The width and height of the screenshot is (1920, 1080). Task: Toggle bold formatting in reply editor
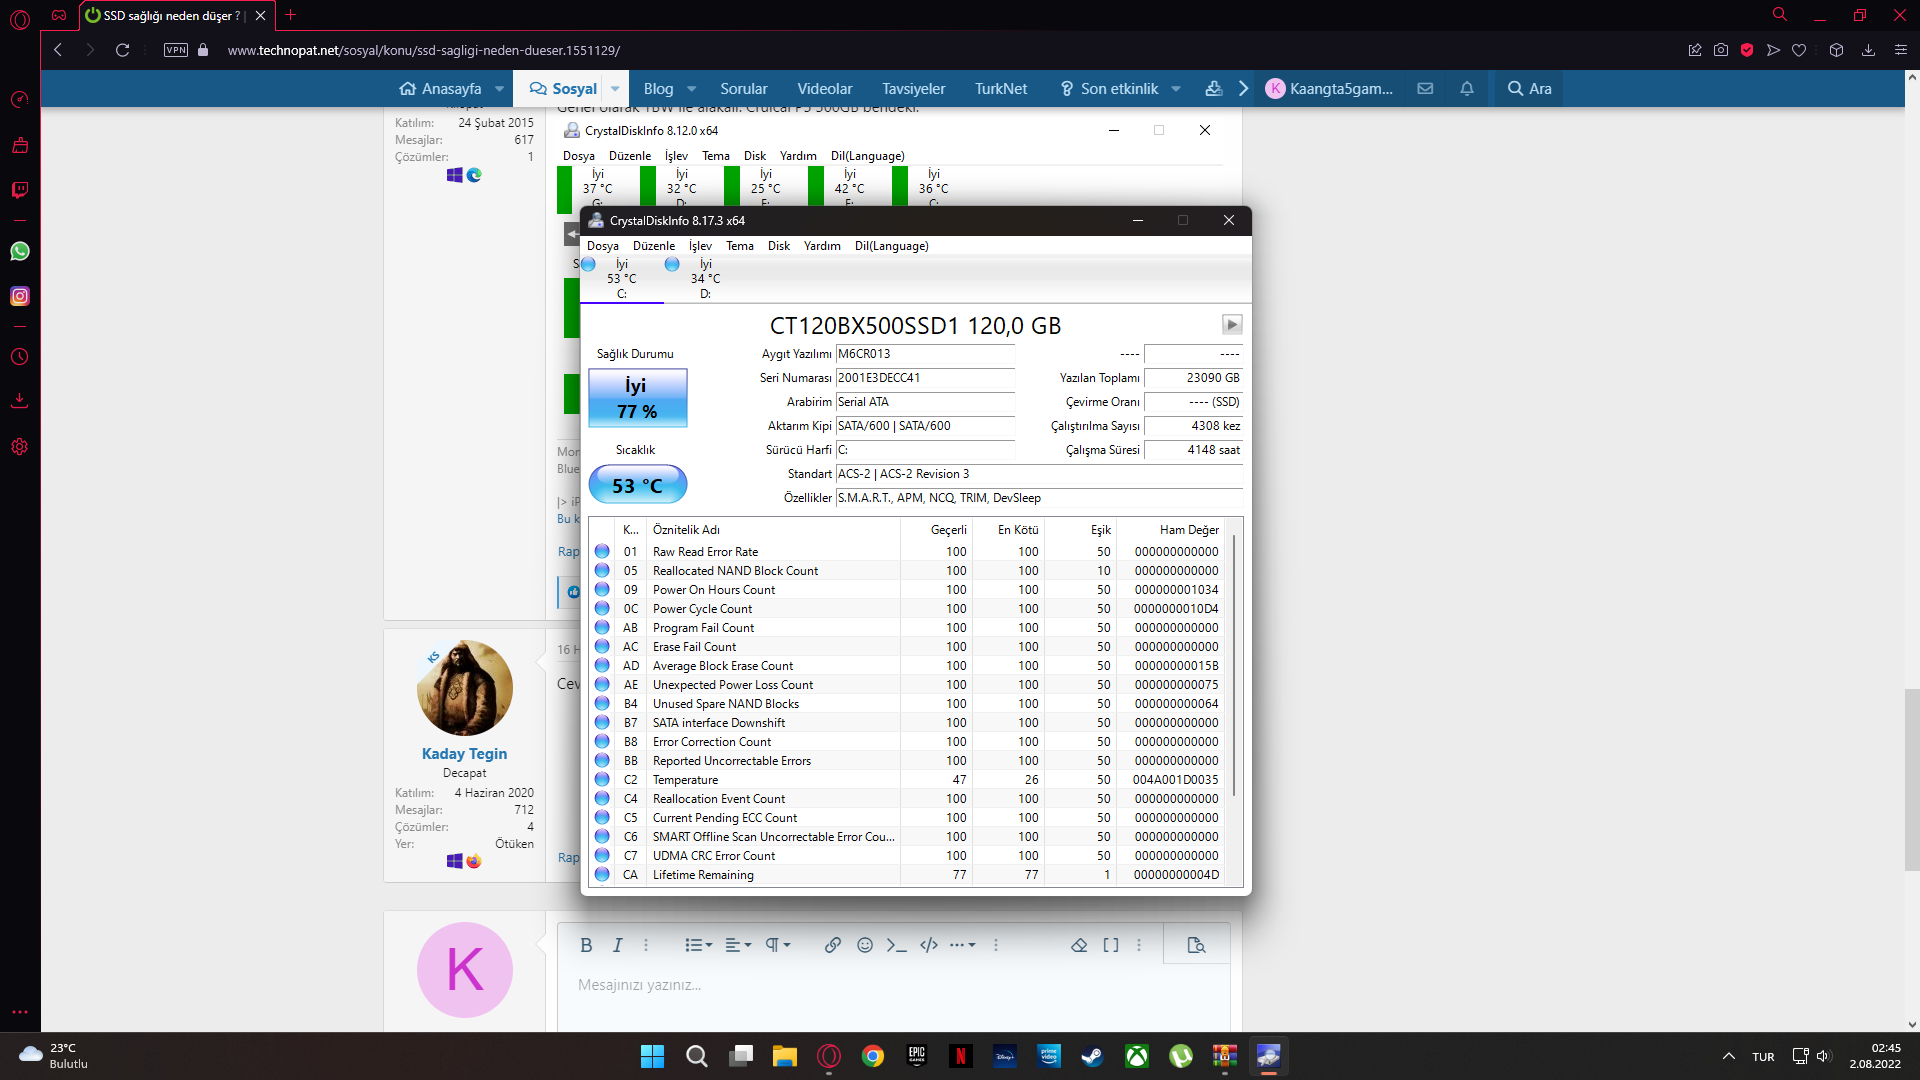coord(586,945)
